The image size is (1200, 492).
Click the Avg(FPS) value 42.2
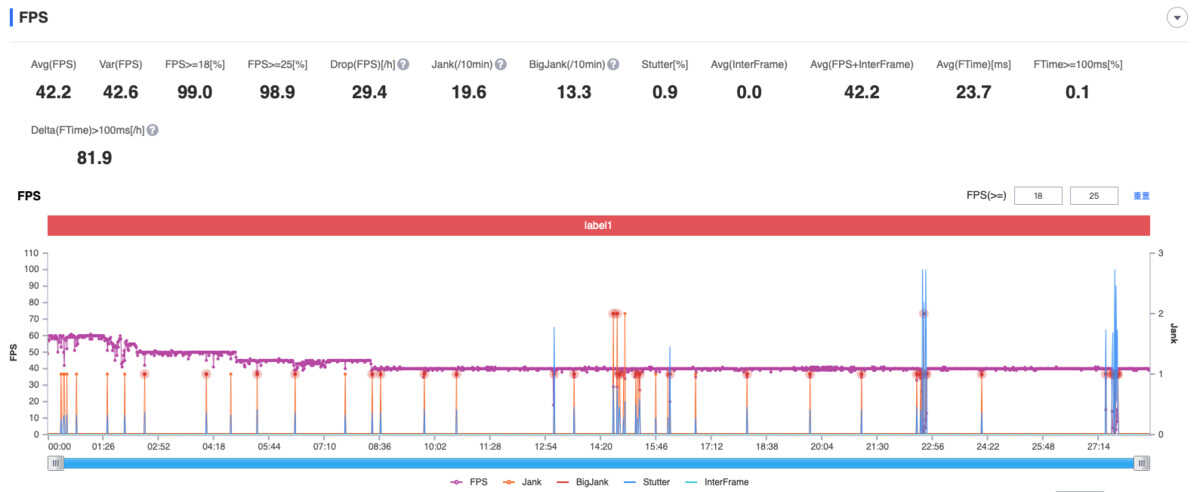coord(53,92)
